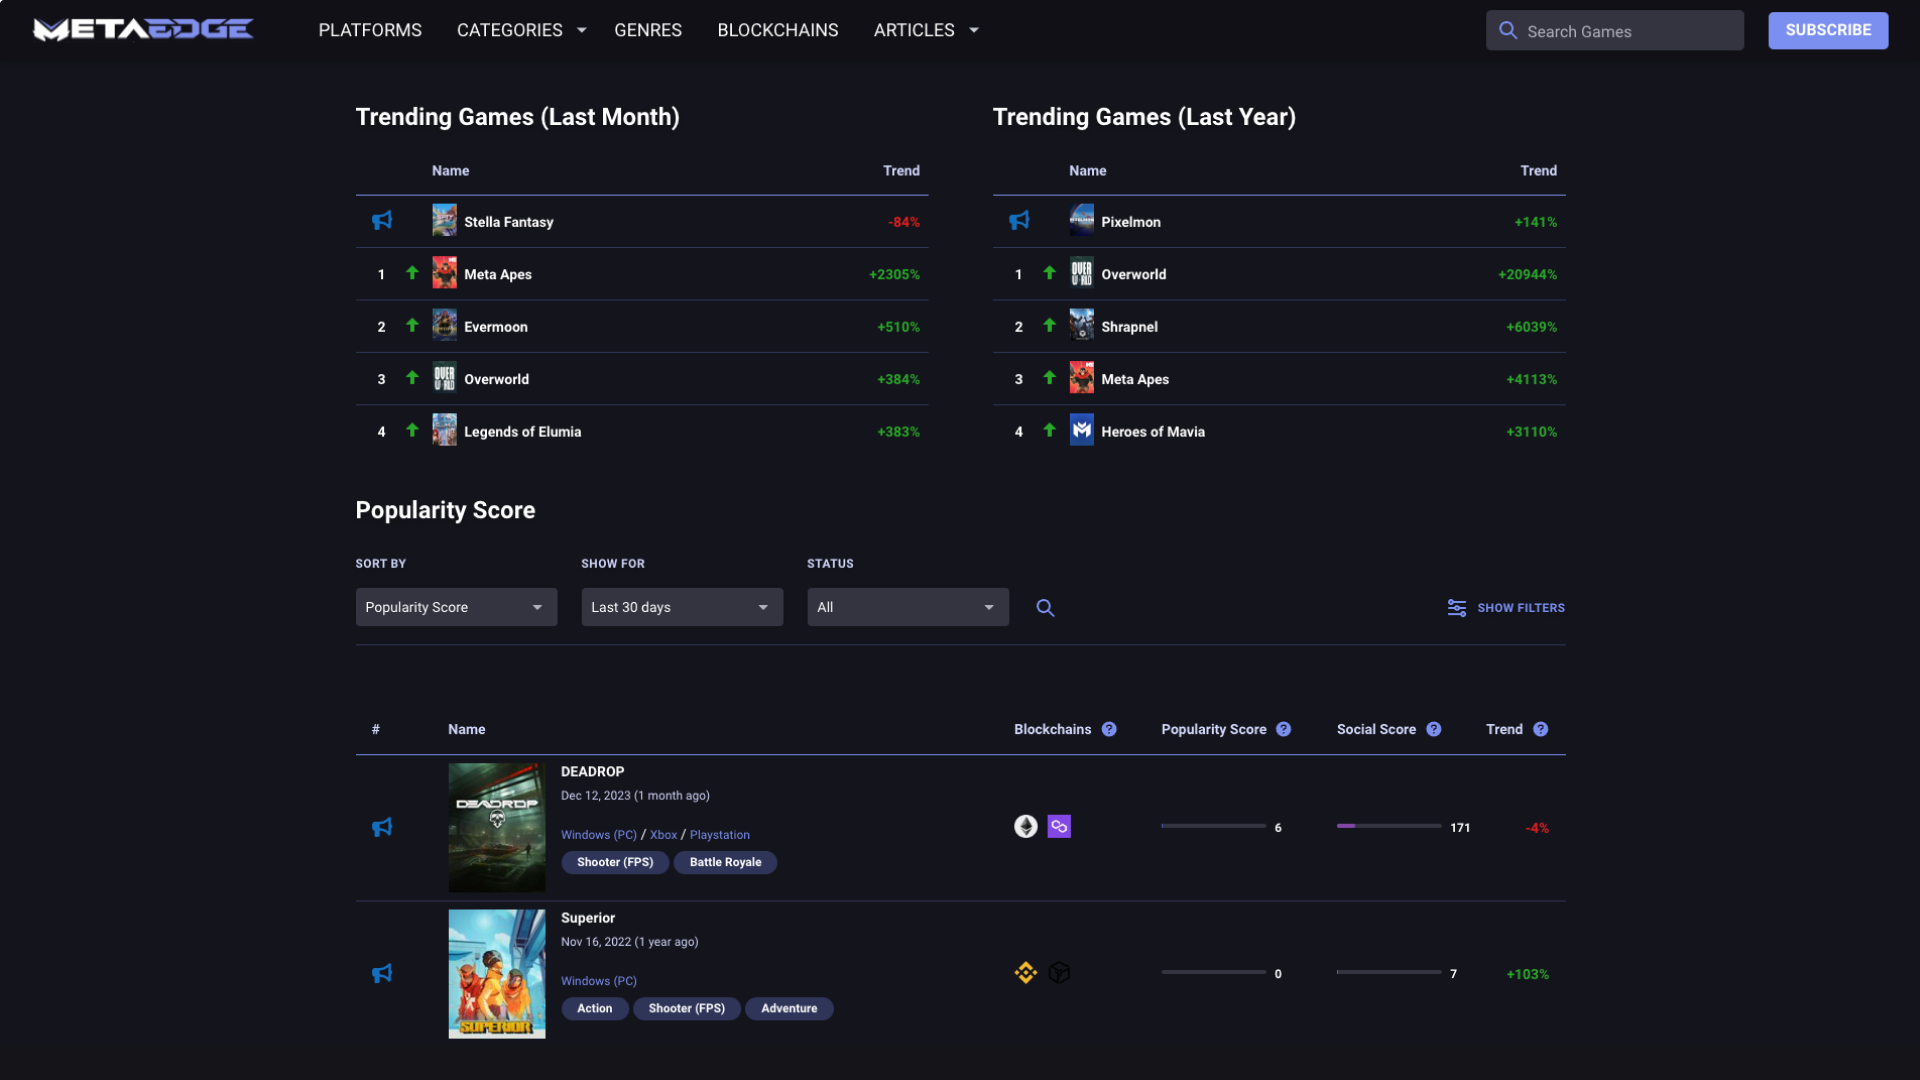Viewport: 1920px width, 1080px height.
Task: Click the Heroes of Mavia game icon
Action: [x=1081, y=430]
